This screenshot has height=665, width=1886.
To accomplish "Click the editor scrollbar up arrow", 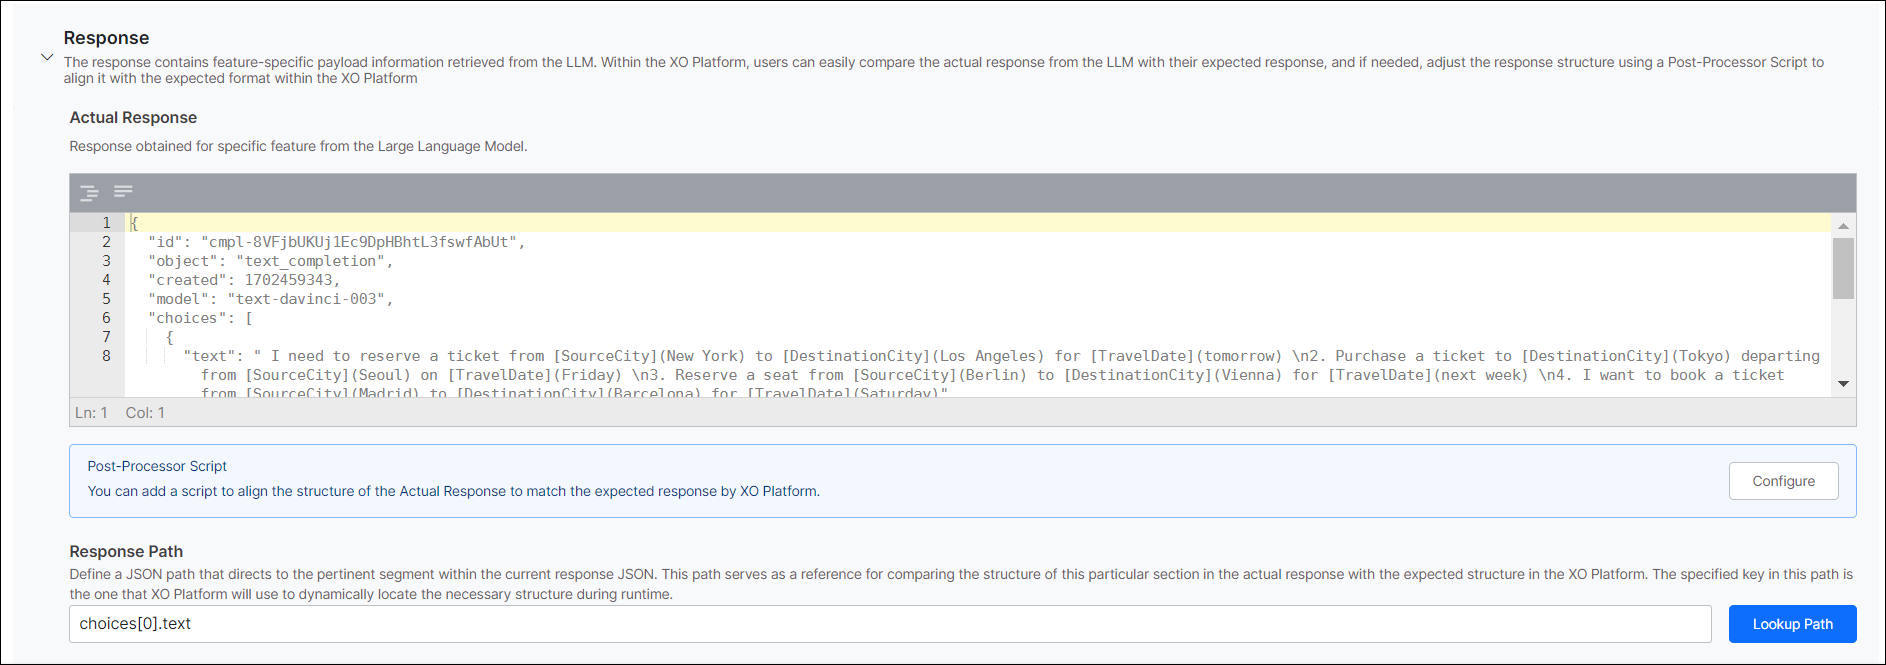I will pyautogui.click(x=1843, y=226).
